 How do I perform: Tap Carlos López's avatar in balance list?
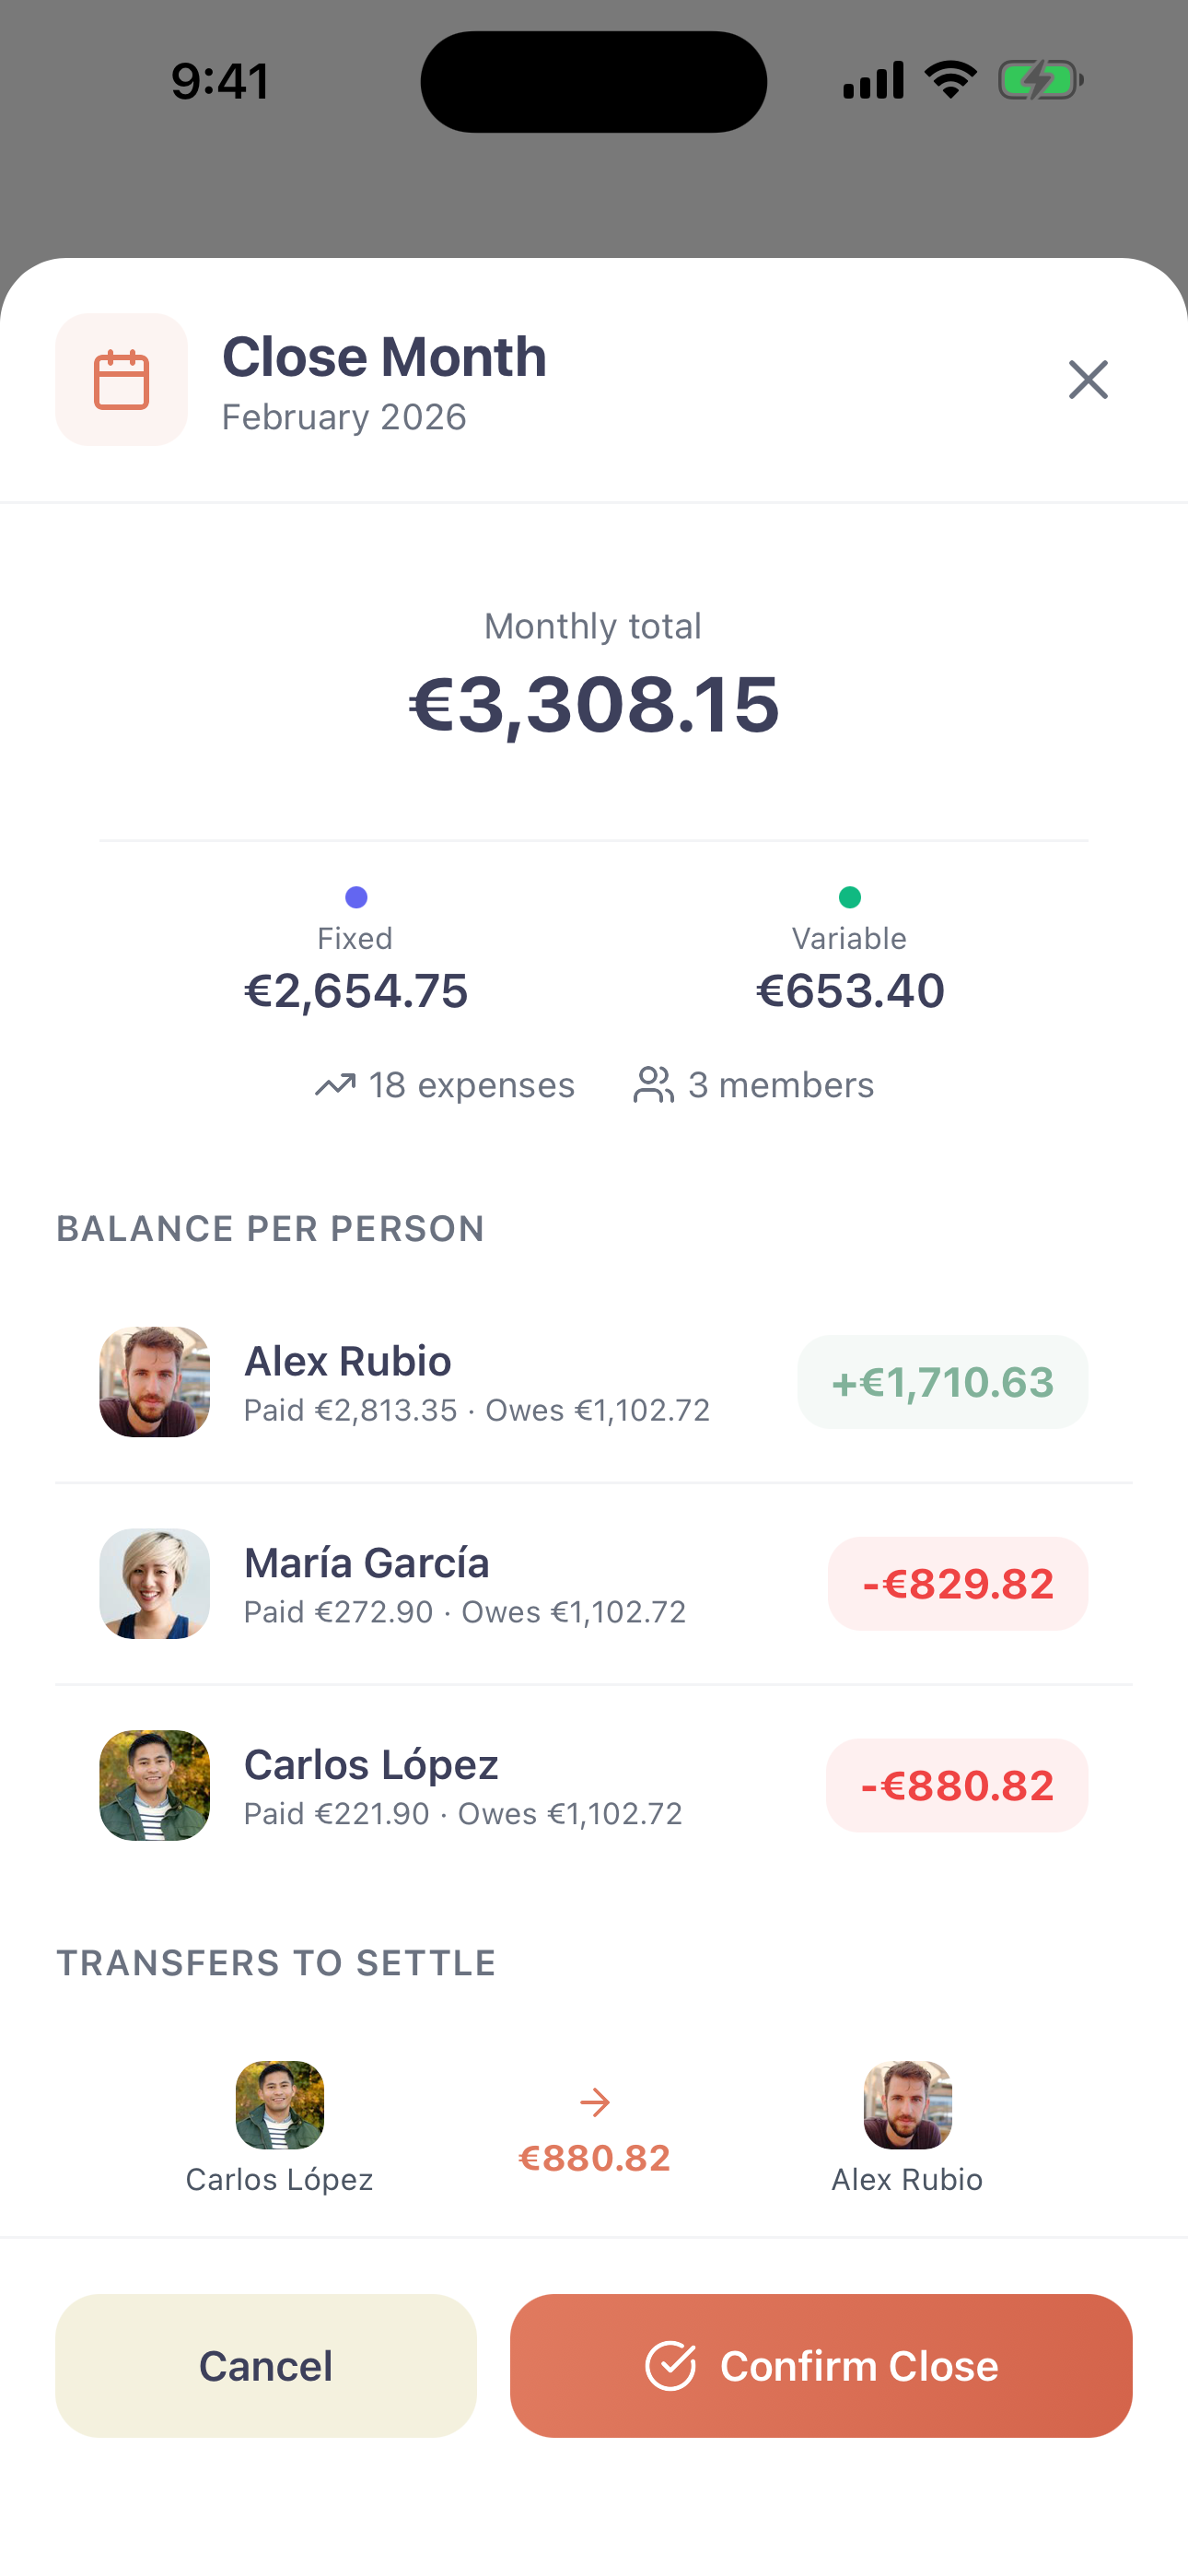click(155, 1785)
